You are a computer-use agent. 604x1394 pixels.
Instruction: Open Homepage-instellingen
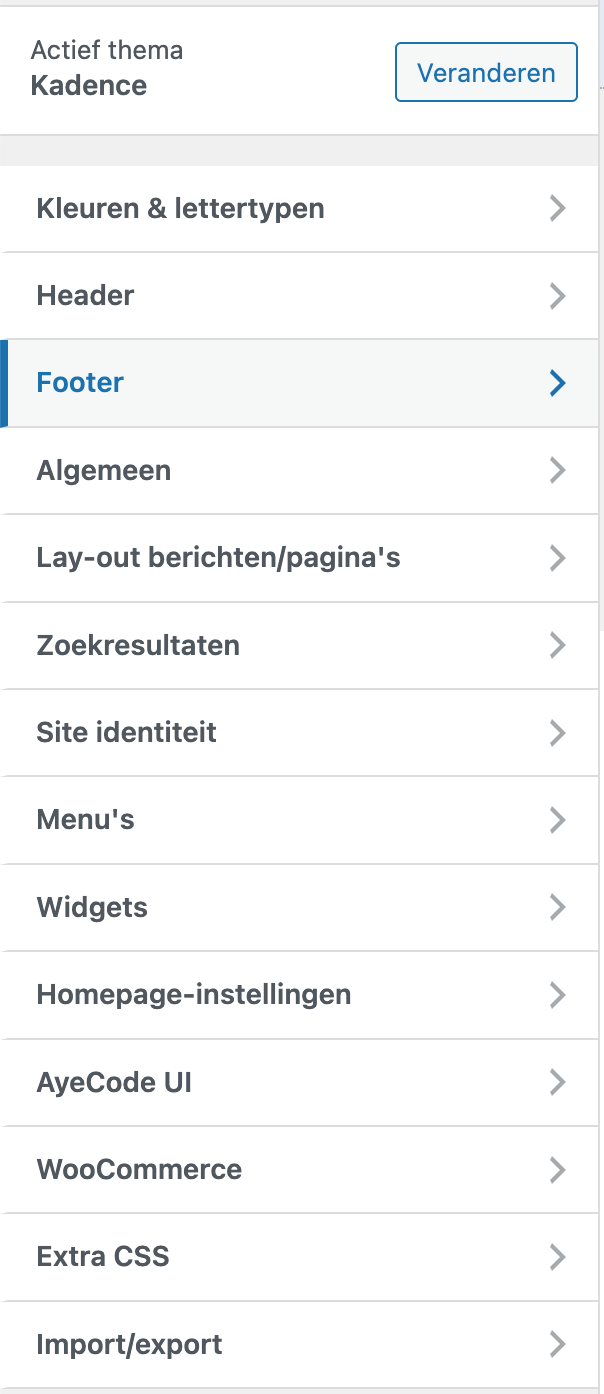point(194,994)
